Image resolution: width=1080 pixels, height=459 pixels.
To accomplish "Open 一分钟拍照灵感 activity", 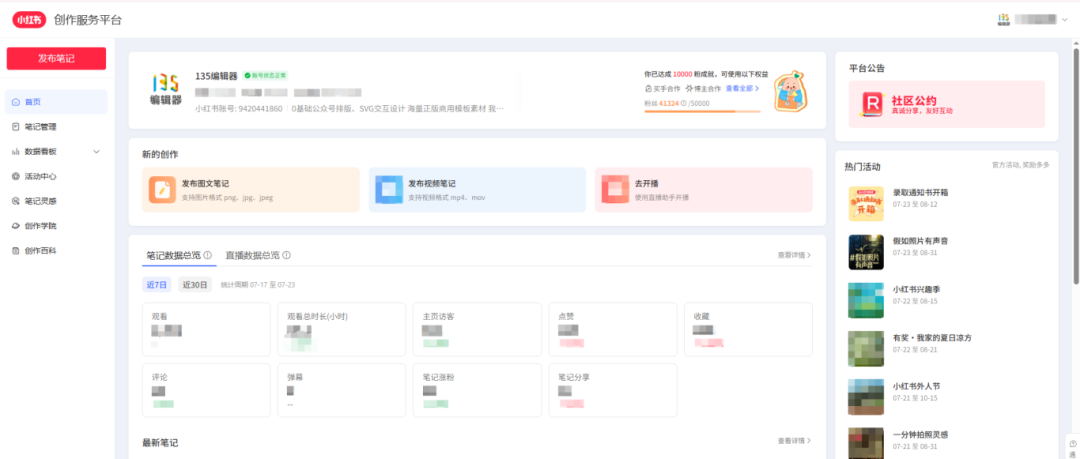I will [920, 435].
